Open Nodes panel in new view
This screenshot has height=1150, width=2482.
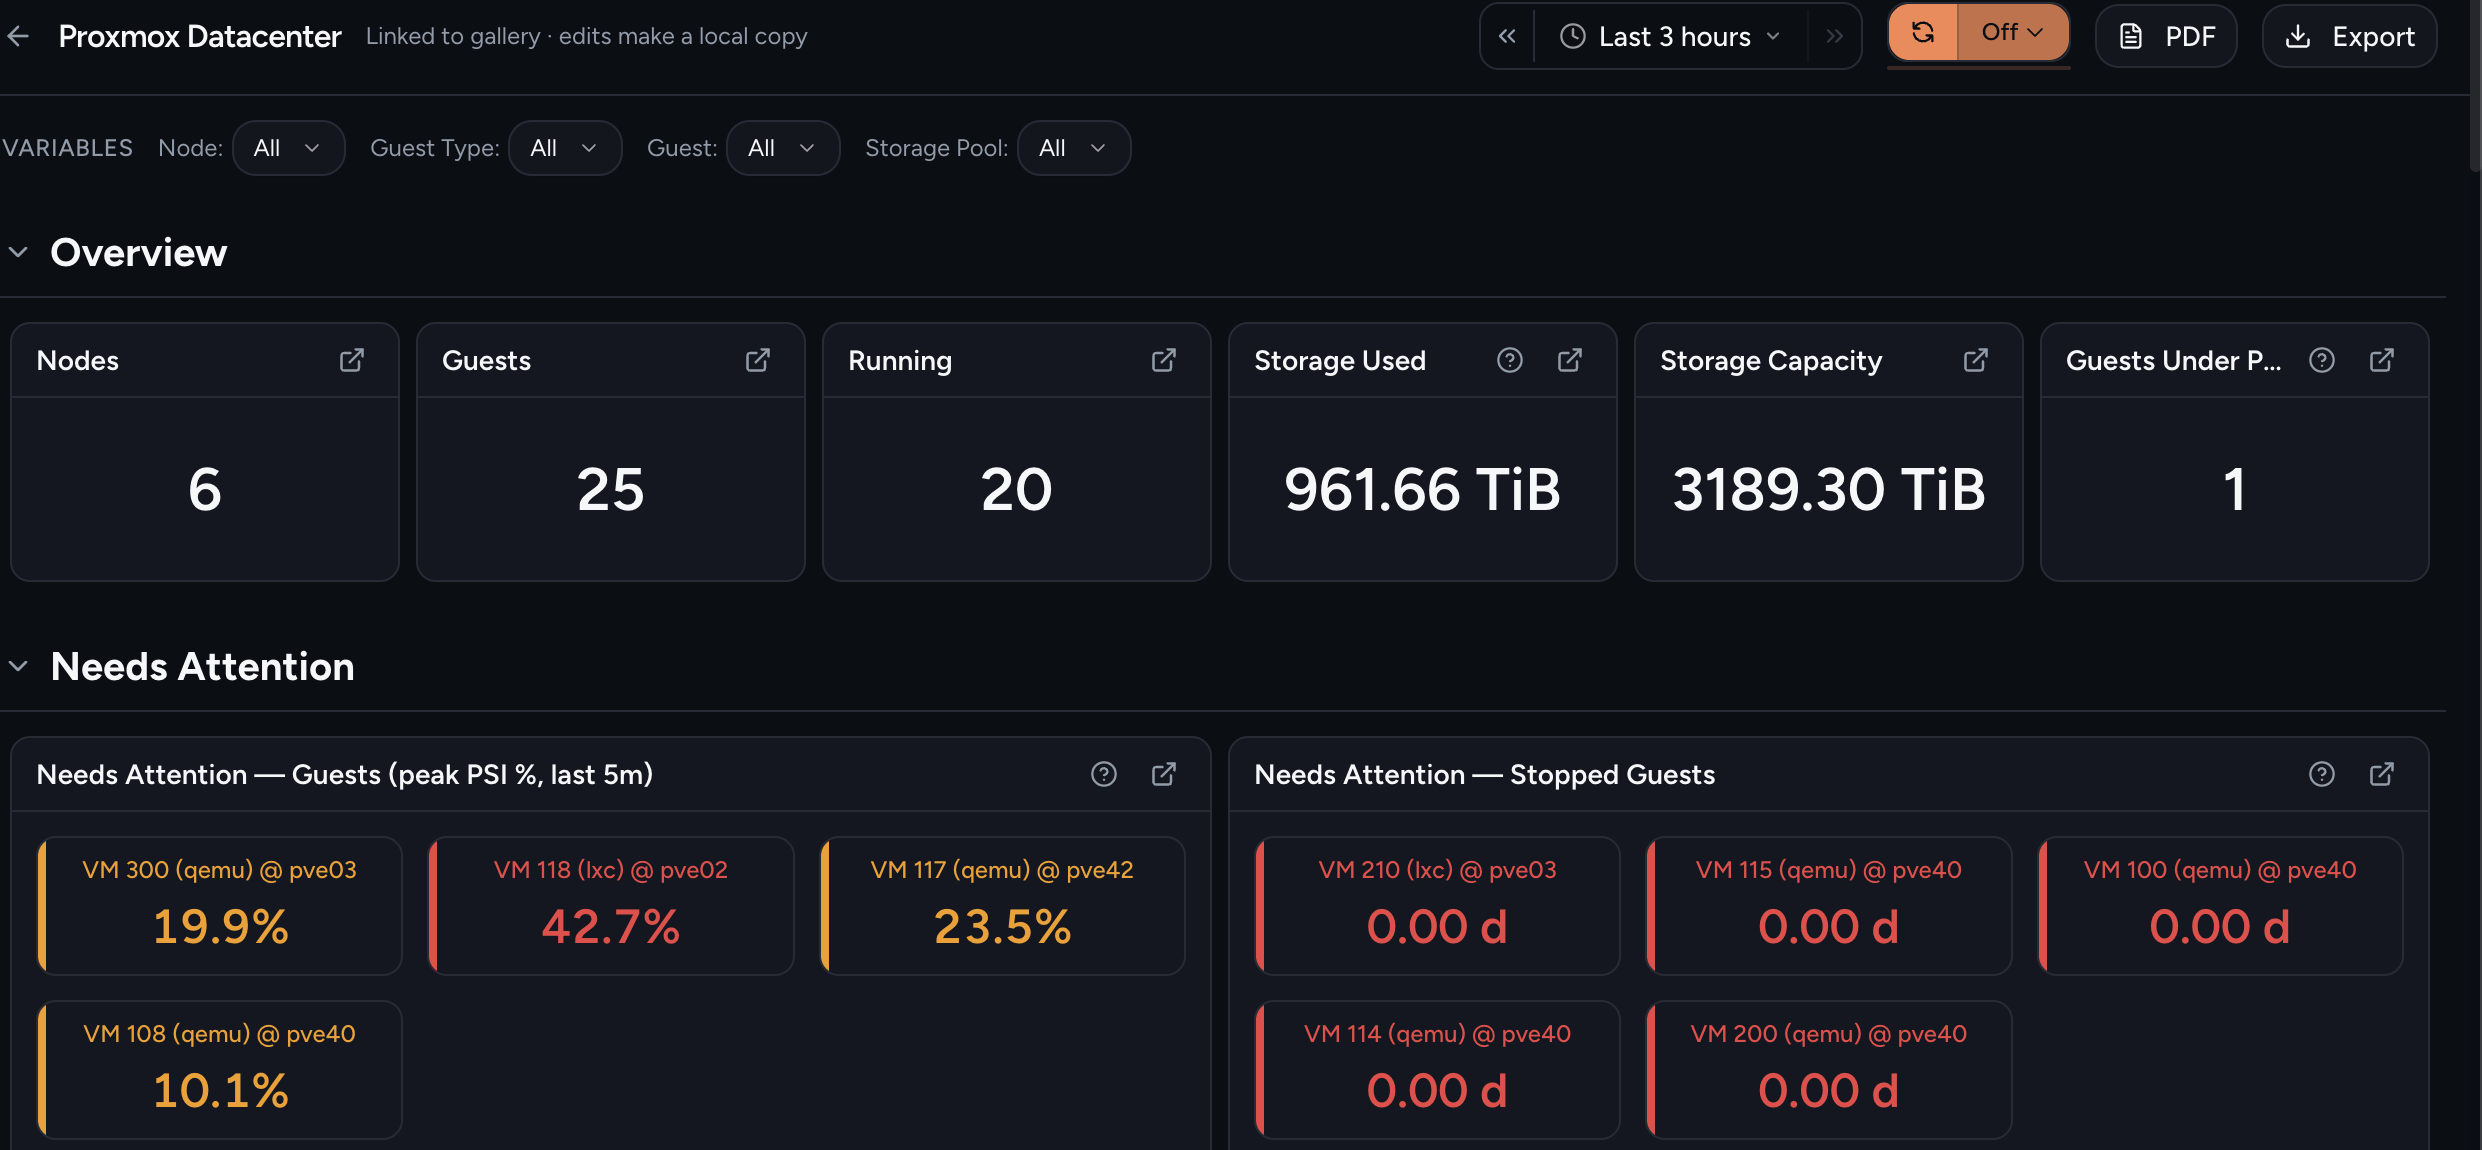click(x=352, y=360)
